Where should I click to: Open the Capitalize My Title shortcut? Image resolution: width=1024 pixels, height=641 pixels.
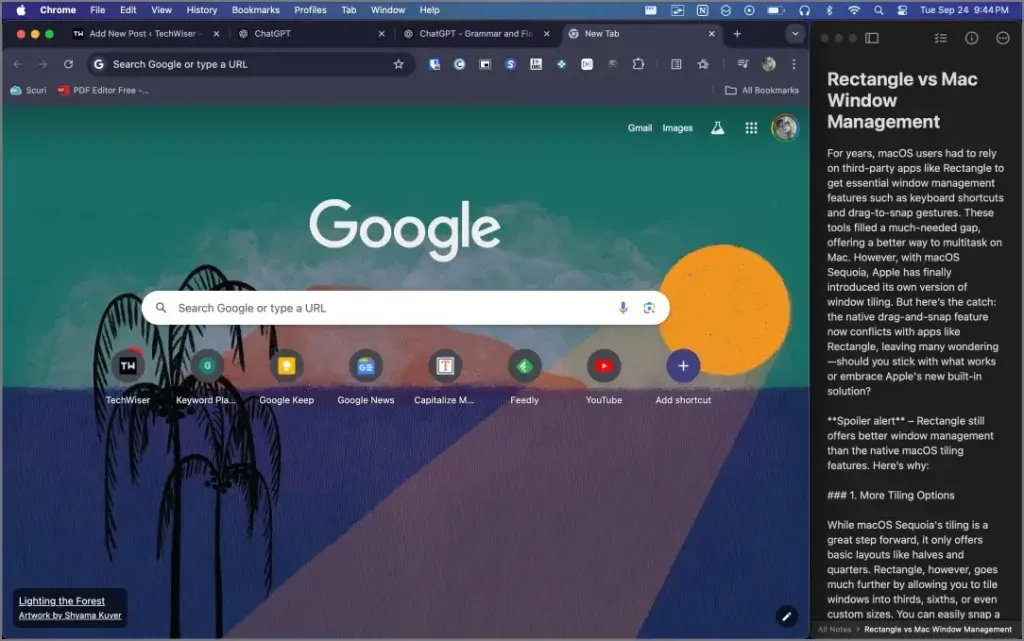point(445,376)
